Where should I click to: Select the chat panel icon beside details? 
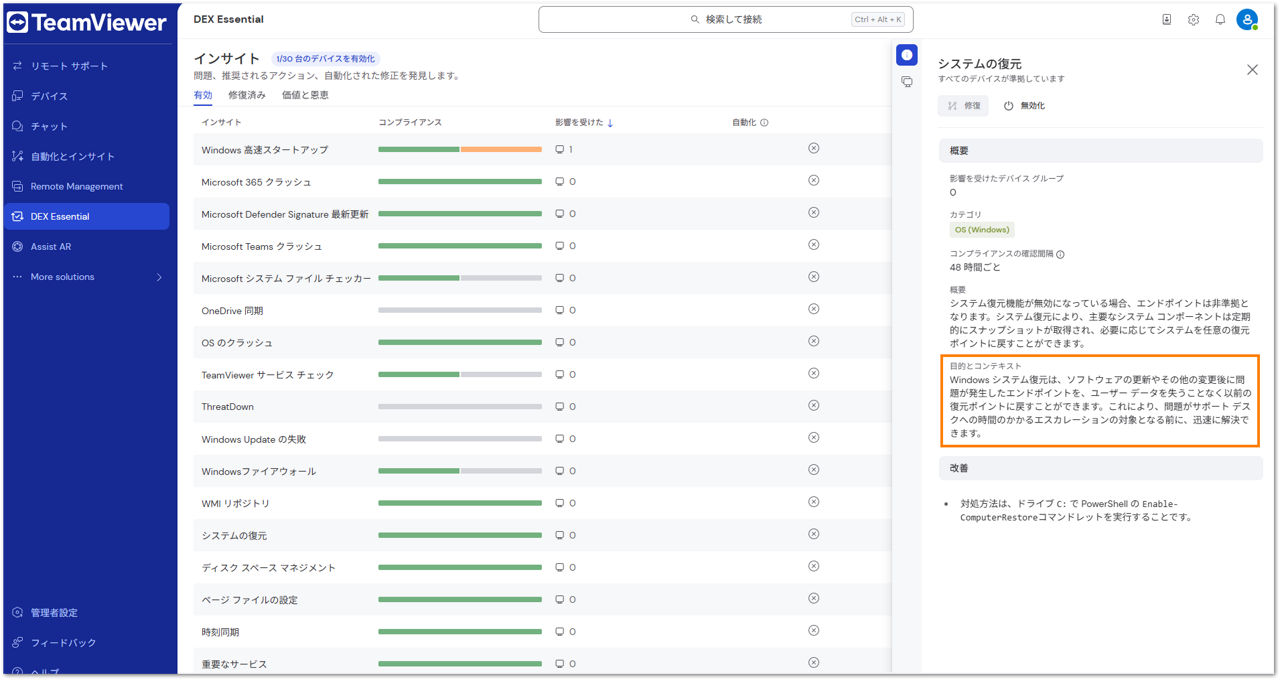coord(907,82)
